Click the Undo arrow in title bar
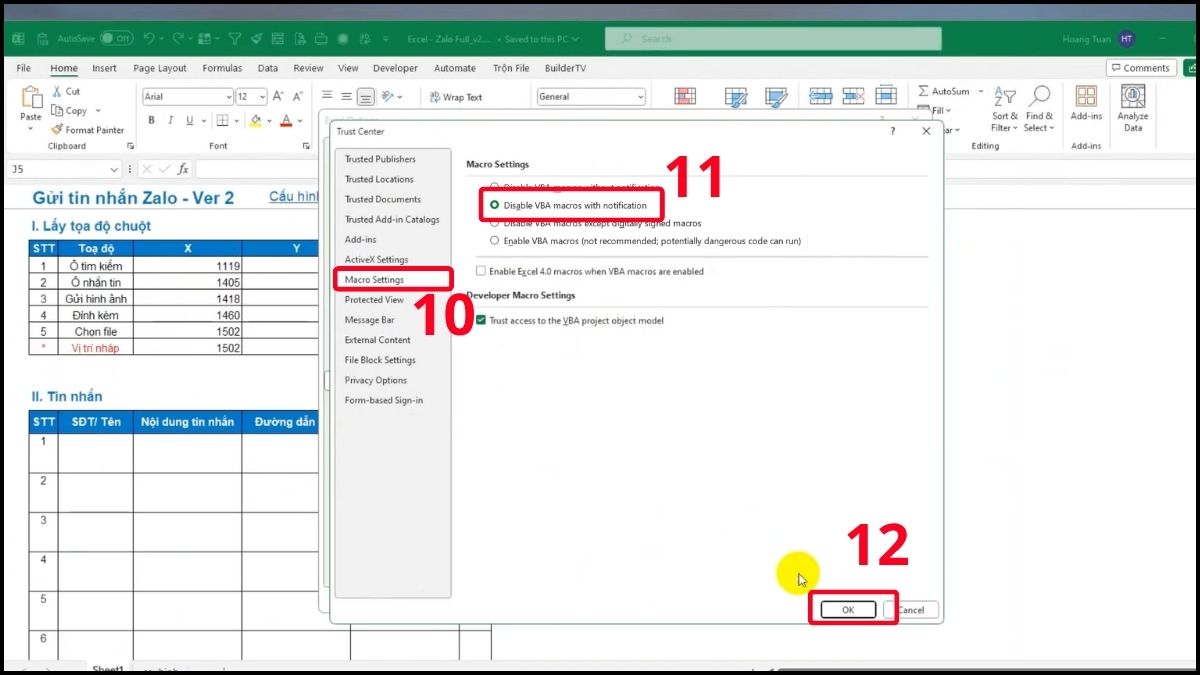Image resolution: width=1200 pixels, height=675 pixels. pyautogui.click(x=149, y=38)
